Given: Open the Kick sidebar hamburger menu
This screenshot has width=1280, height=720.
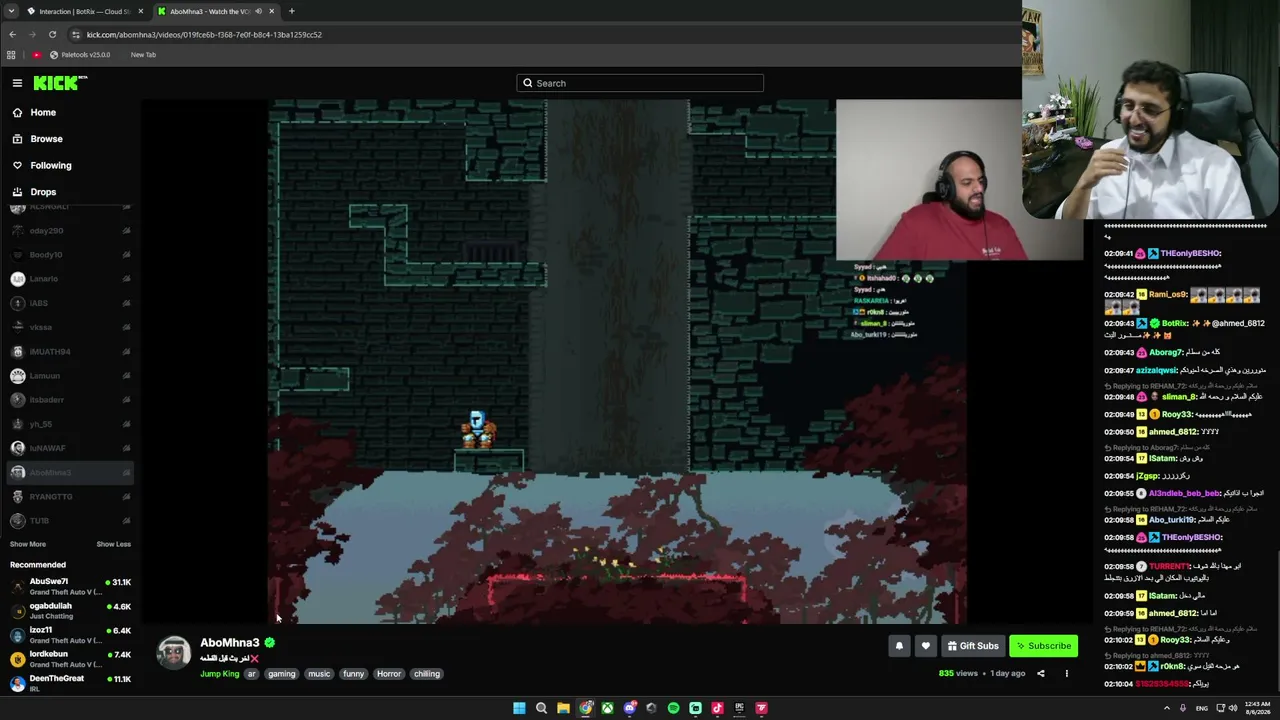Looking at the screenshot, I should (17, 83).
